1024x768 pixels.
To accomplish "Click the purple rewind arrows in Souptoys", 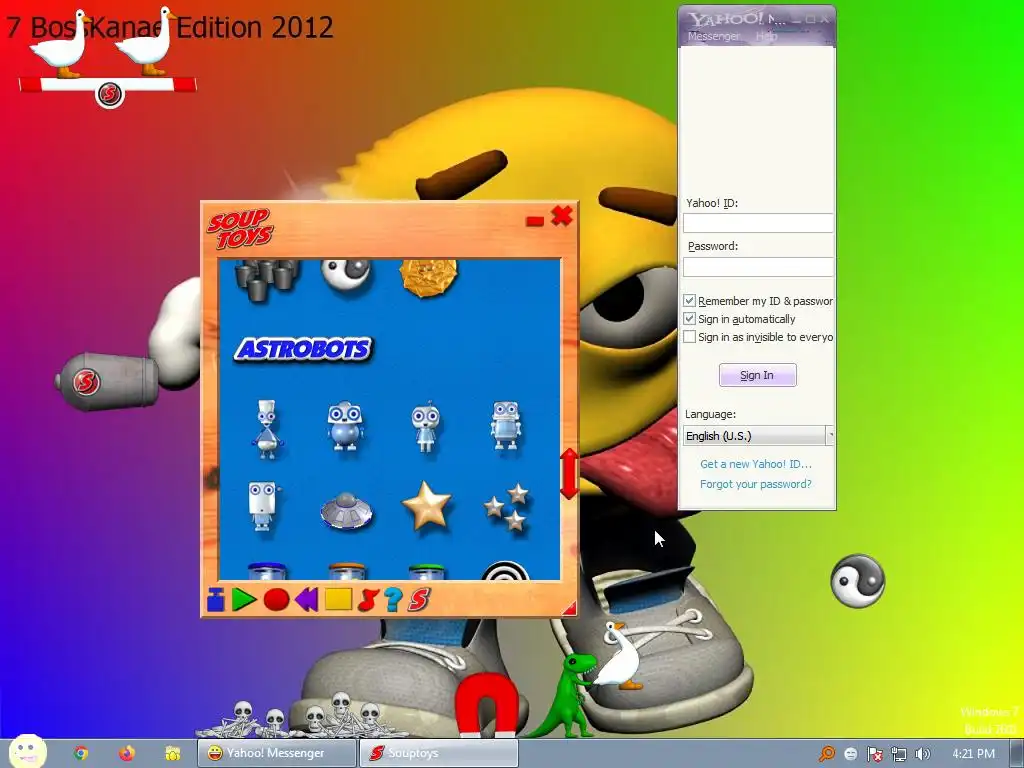I will click(x=306, y=600).
